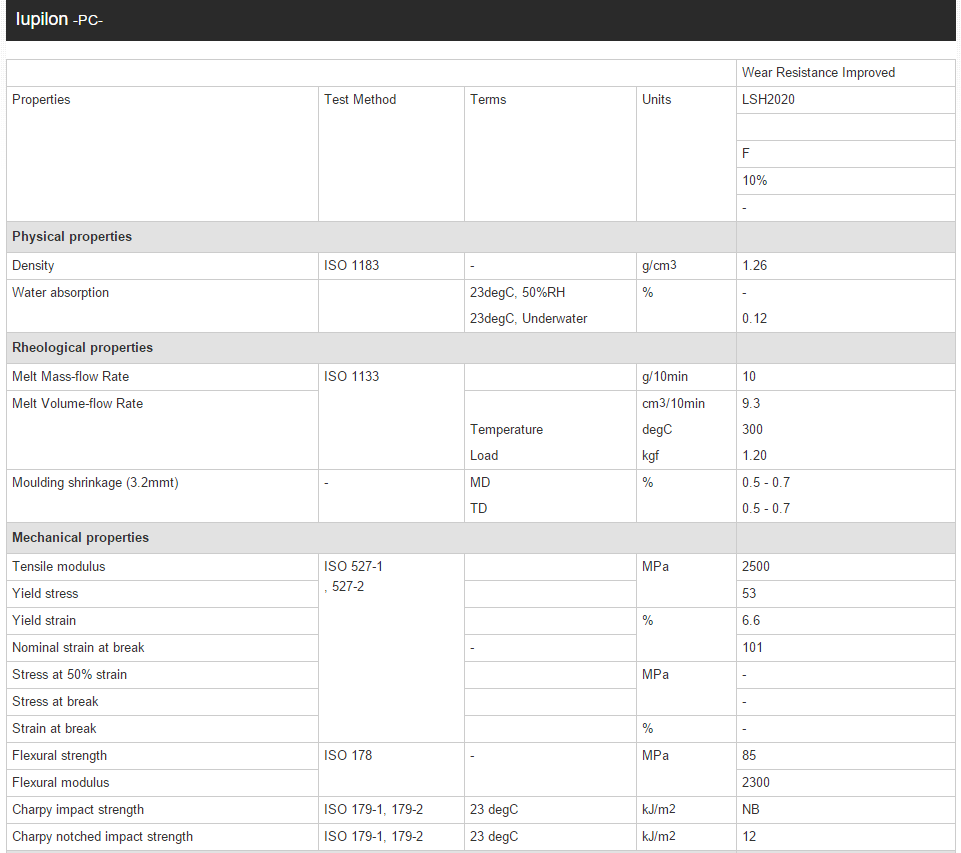This screenshot has height=853, width=961.
Task: Select the LSH2020 grade column header
Action: (x=768, y=100)
